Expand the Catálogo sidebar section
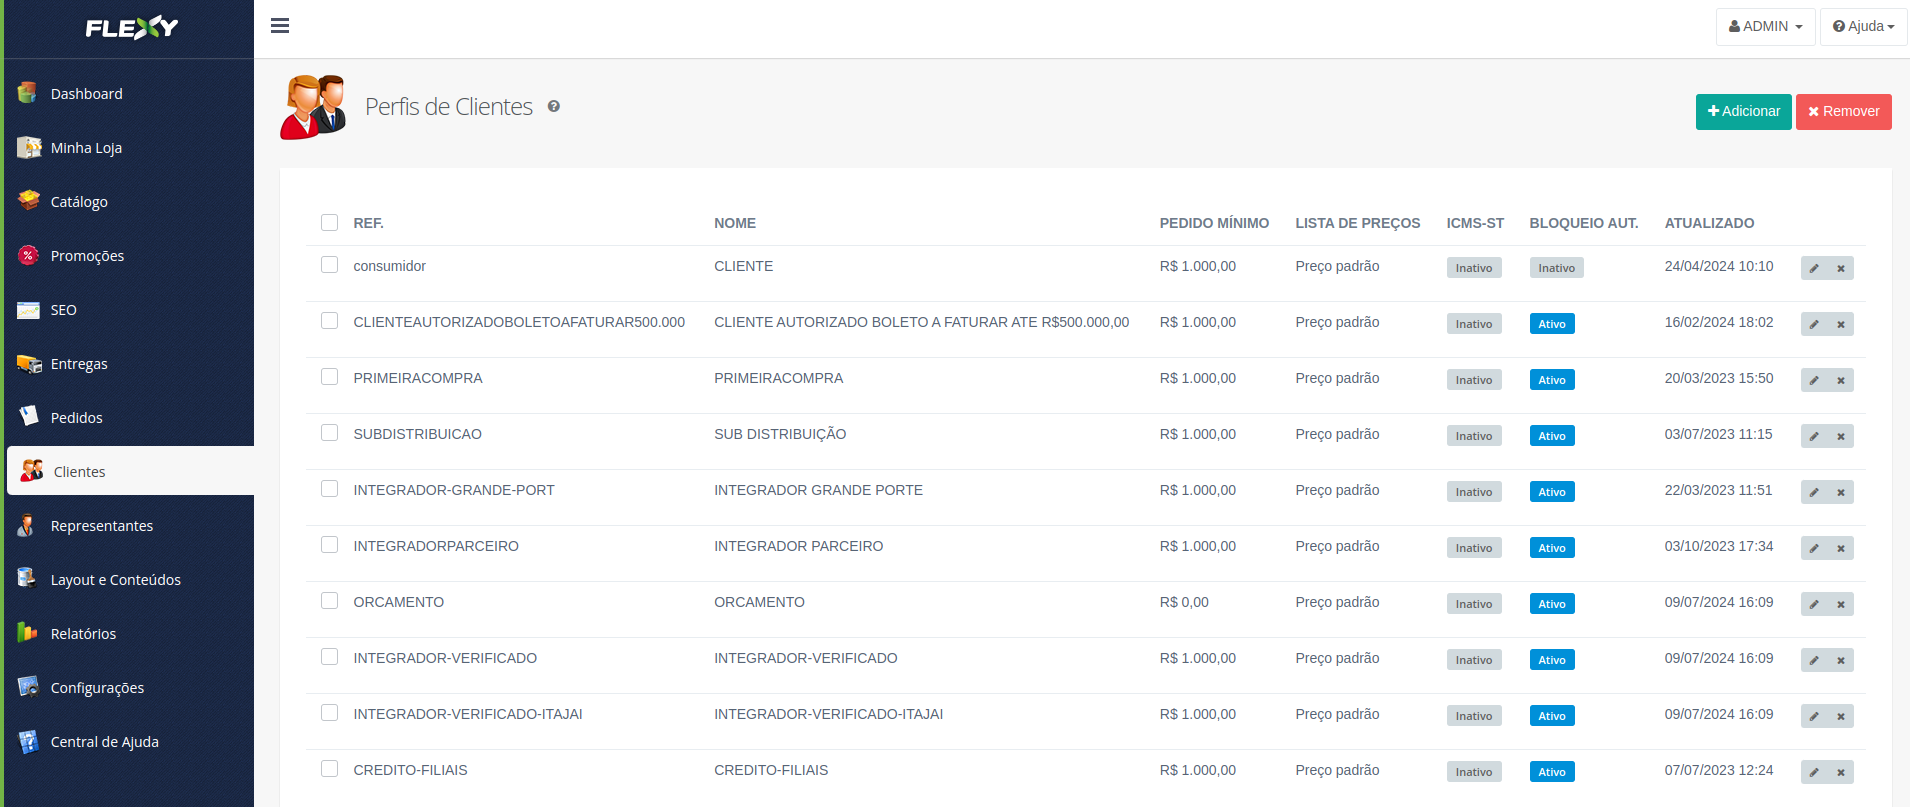 point(79,202)
